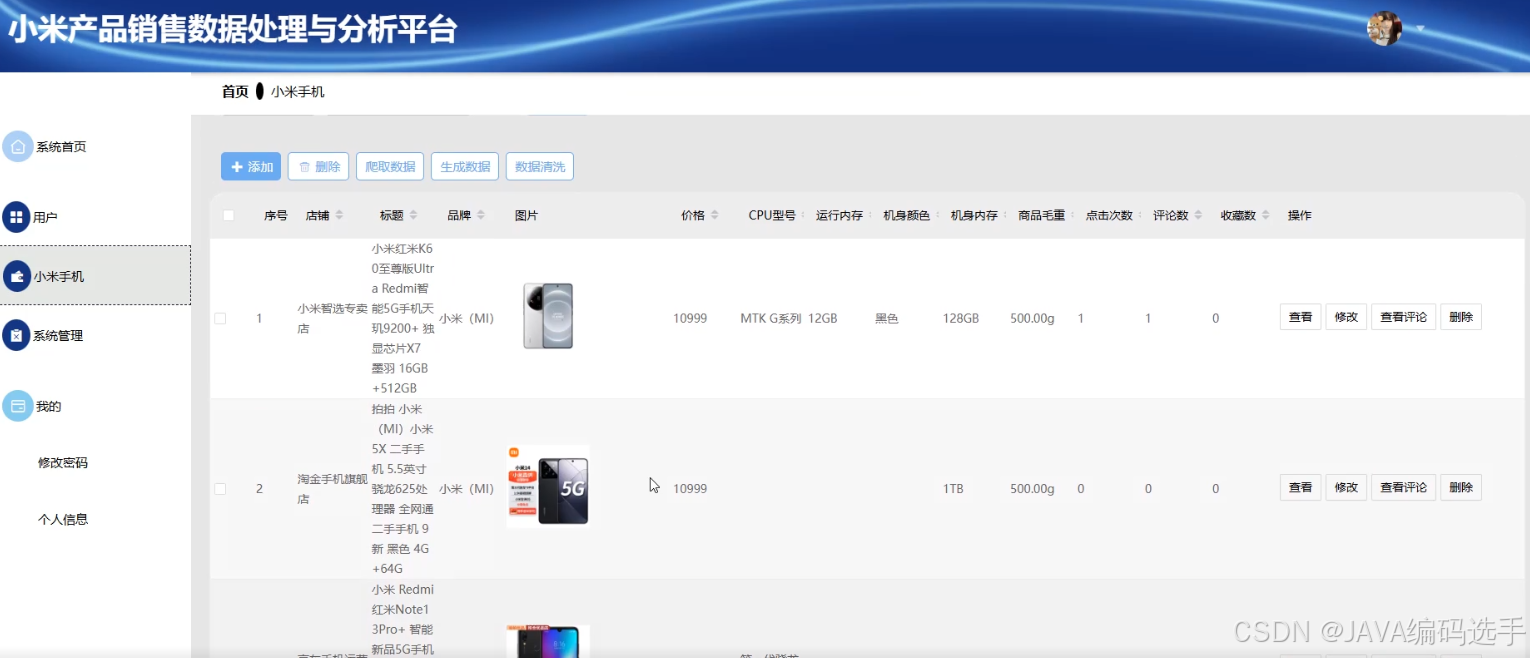Check the row 1 checkbox
Image resolution: width=1530 pixels, height=658 pixels.
(x=220, y=318)
